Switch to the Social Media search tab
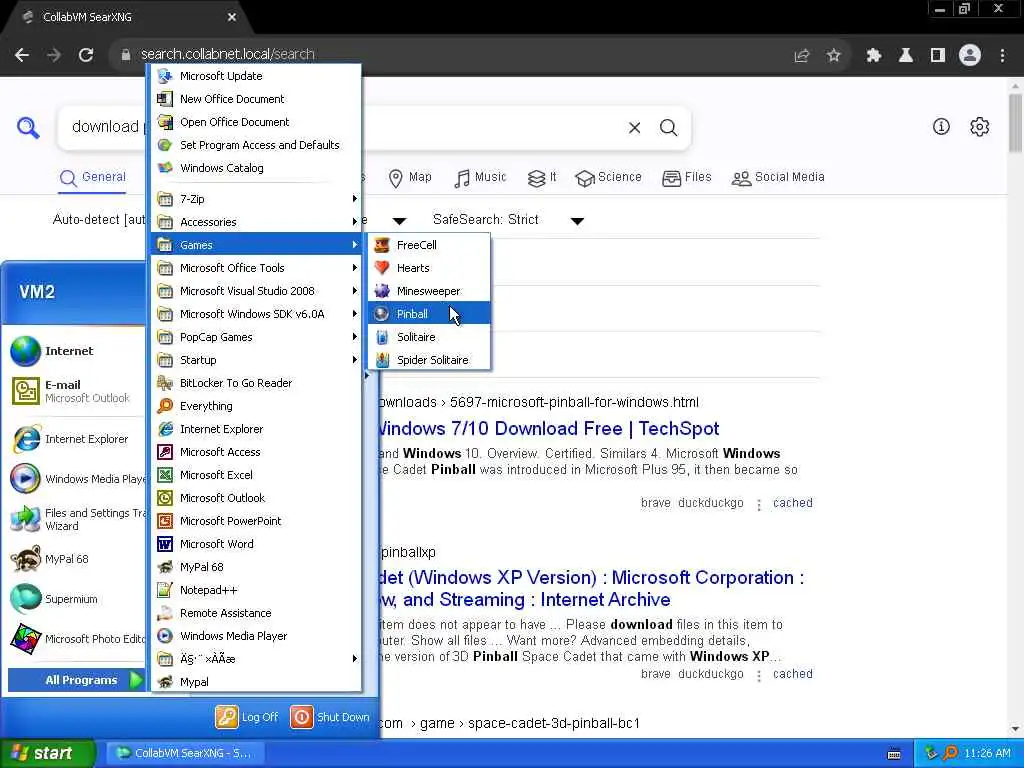This screenshot has width=1024, height=768. [778, 178]
